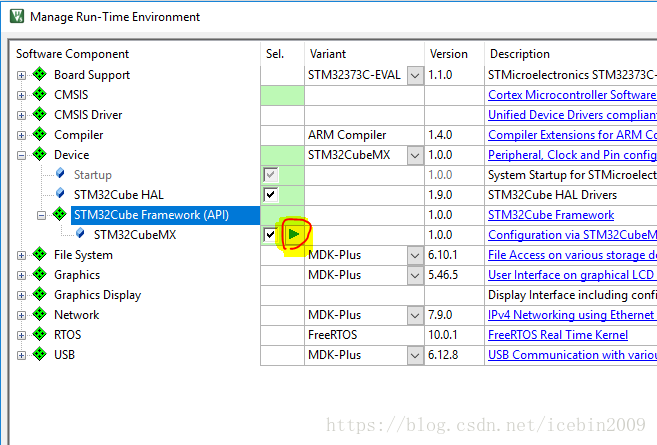Click the STM32CubeMX blue component icon
Image resolution: width=657 pixels, height=445 pixels.
pyautogui.click(x=80, y=233)
